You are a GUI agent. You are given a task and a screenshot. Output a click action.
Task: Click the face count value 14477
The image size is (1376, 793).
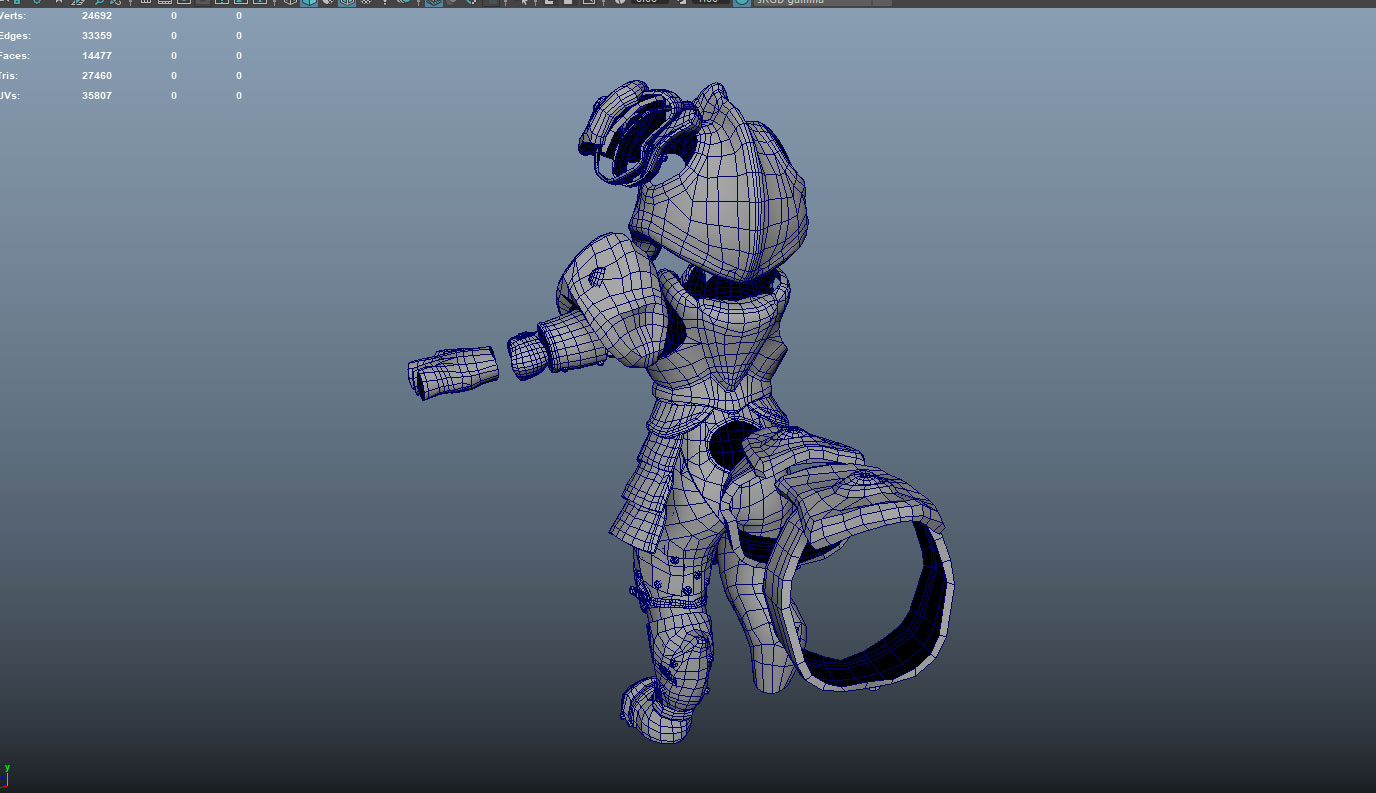coord(97,56)
